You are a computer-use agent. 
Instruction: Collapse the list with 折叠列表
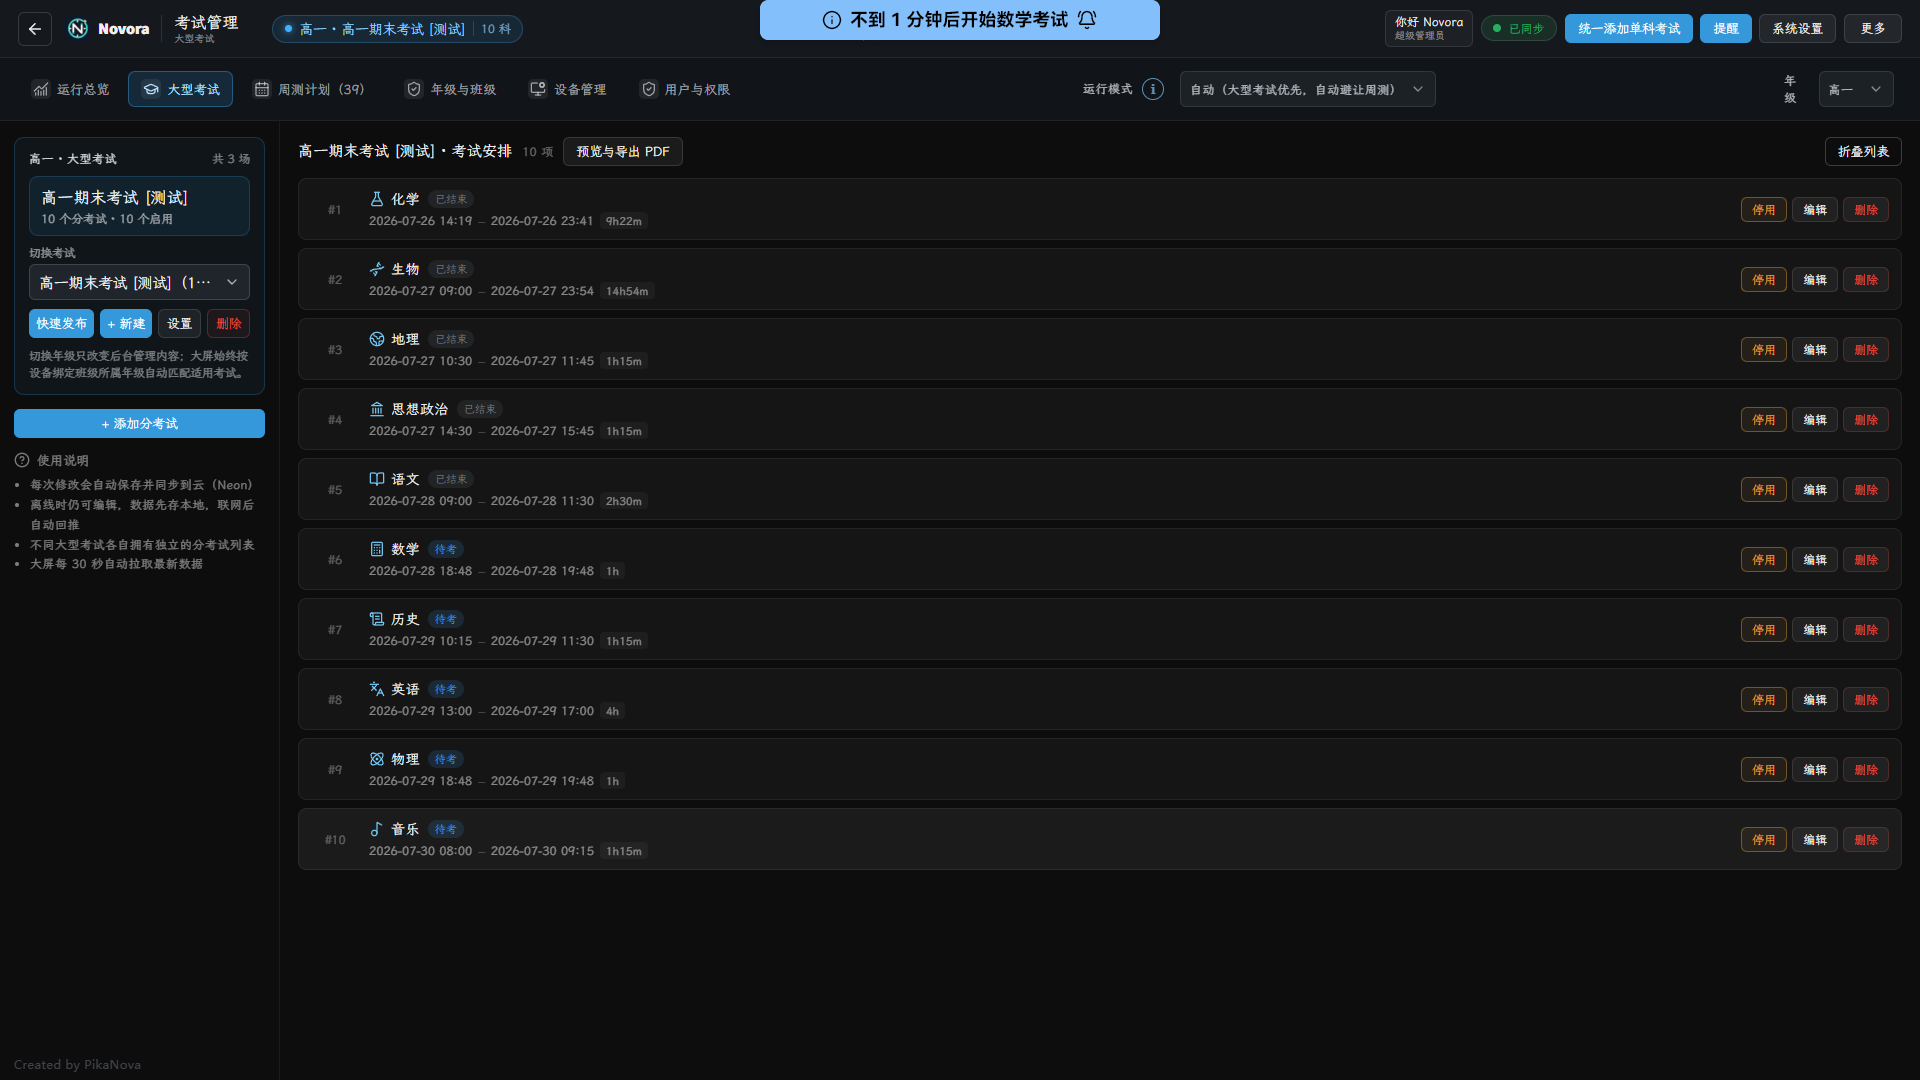tap(1863, 151)
